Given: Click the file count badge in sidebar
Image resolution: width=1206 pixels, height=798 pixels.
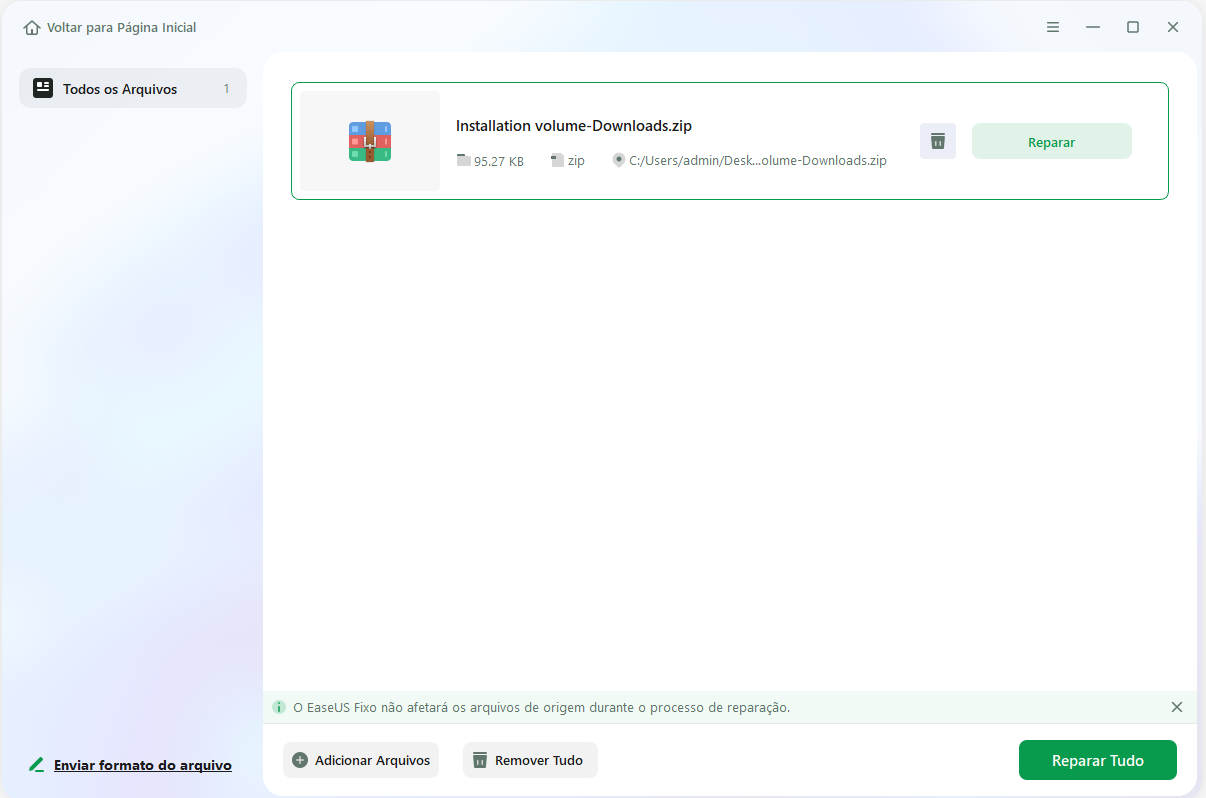Looking at the screenshot, I should [x=227, y=89].
